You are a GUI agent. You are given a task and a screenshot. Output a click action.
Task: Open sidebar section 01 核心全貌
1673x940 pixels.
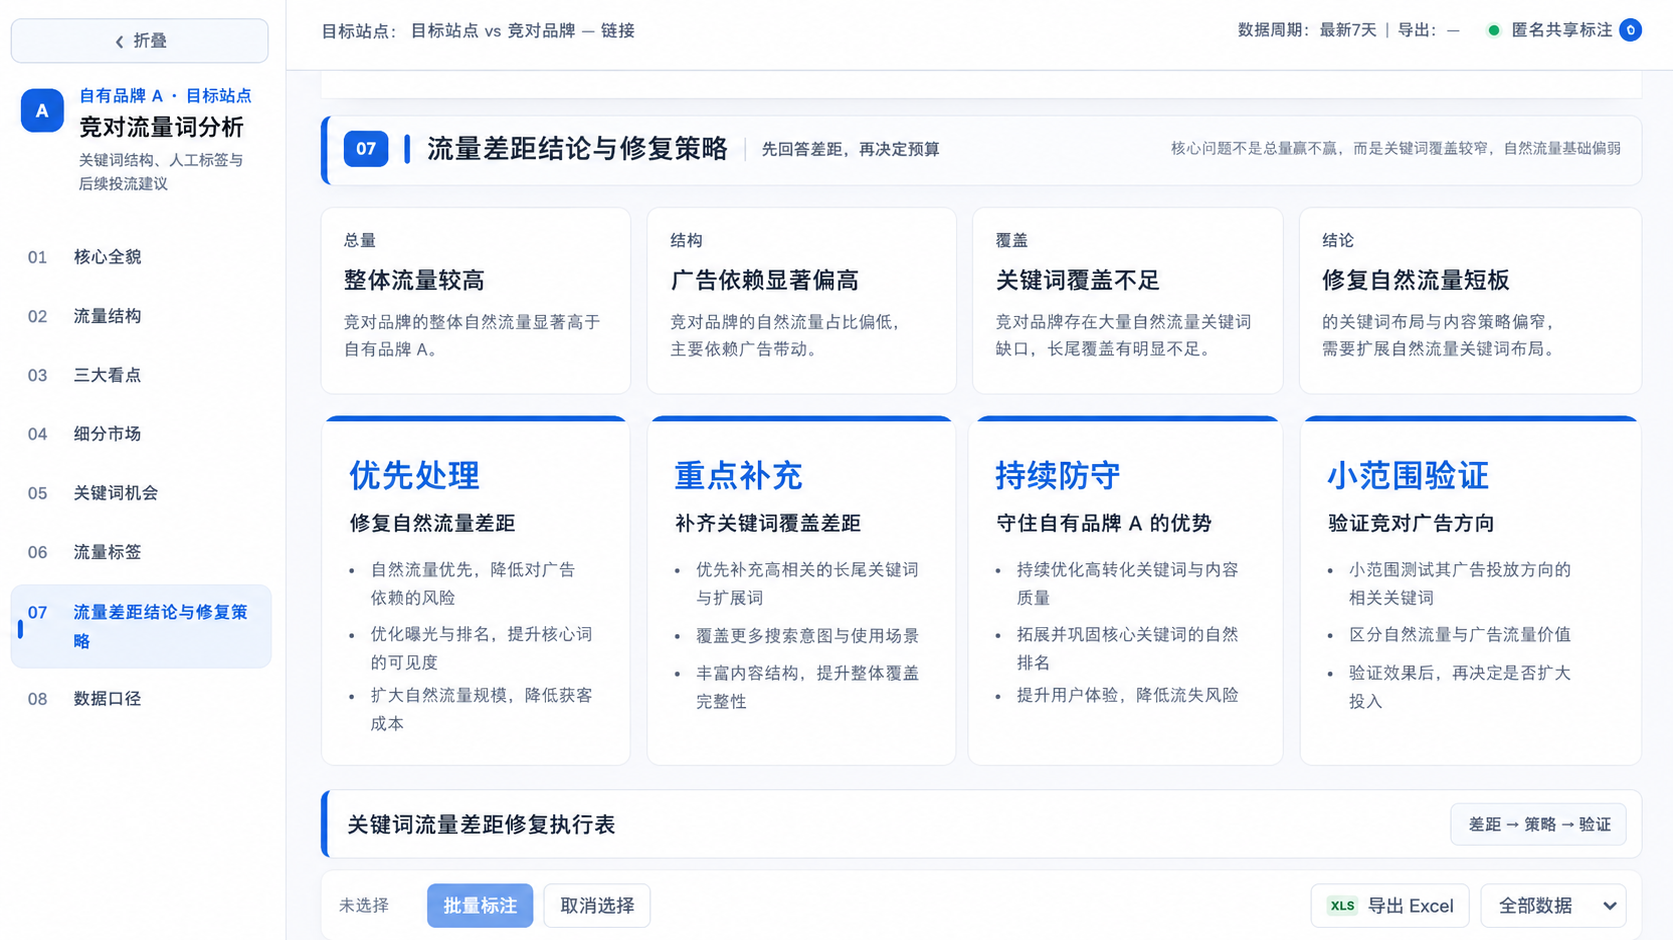(140, 257)
